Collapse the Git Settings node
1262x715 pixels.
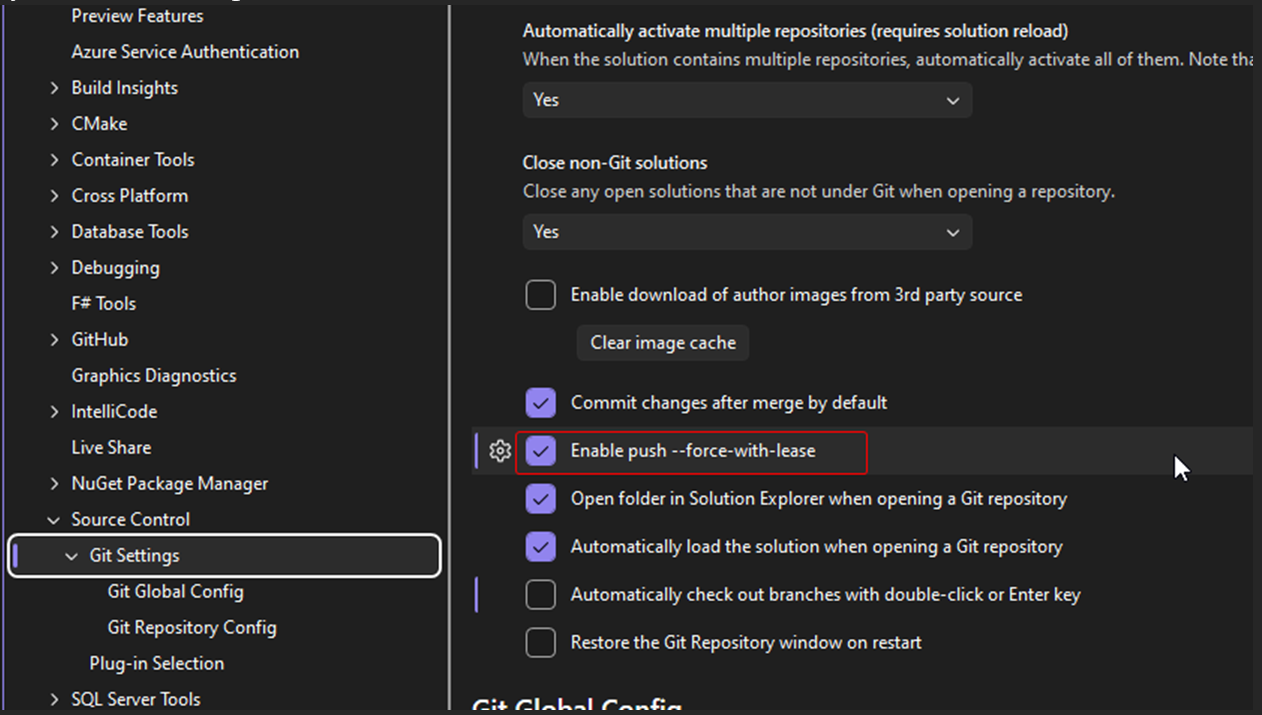[70, 555]
